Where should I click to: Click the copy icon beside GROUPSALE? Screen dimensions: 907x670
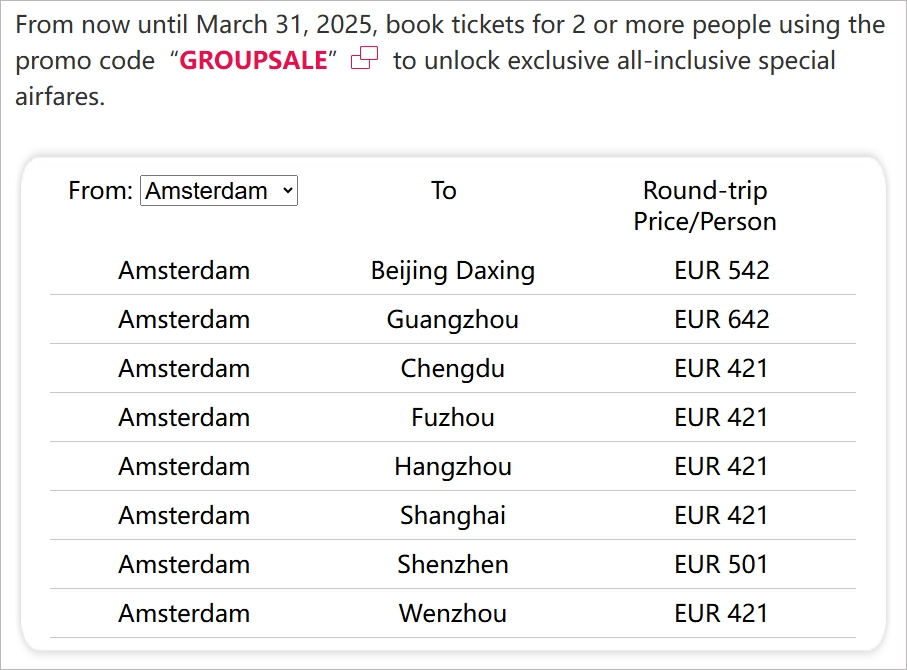tap(365, 60)
